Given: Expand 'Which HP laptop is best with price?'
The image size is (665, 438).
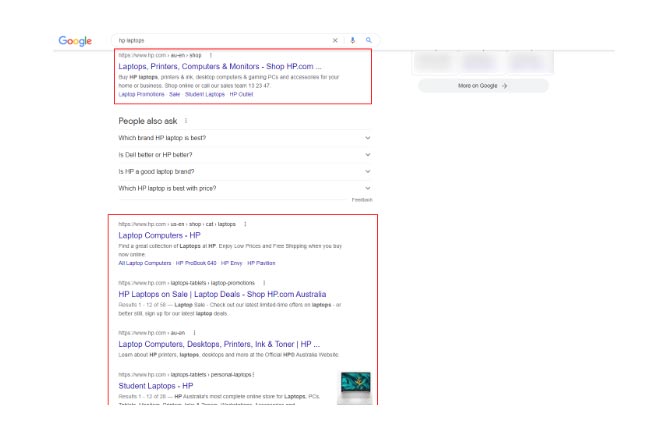Looking at the screenshot, I should (244, 188).
